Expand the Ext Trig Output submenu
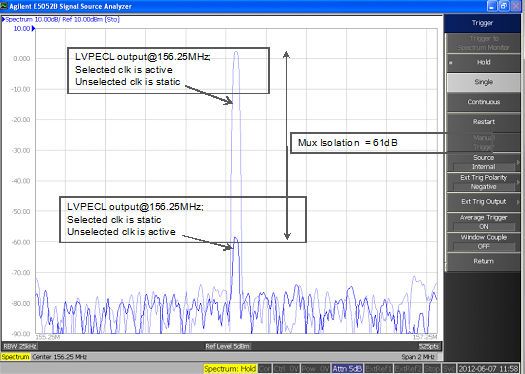The height and width of the screenshot is (374, 525). pyautogui.click(x=483, y=202)
